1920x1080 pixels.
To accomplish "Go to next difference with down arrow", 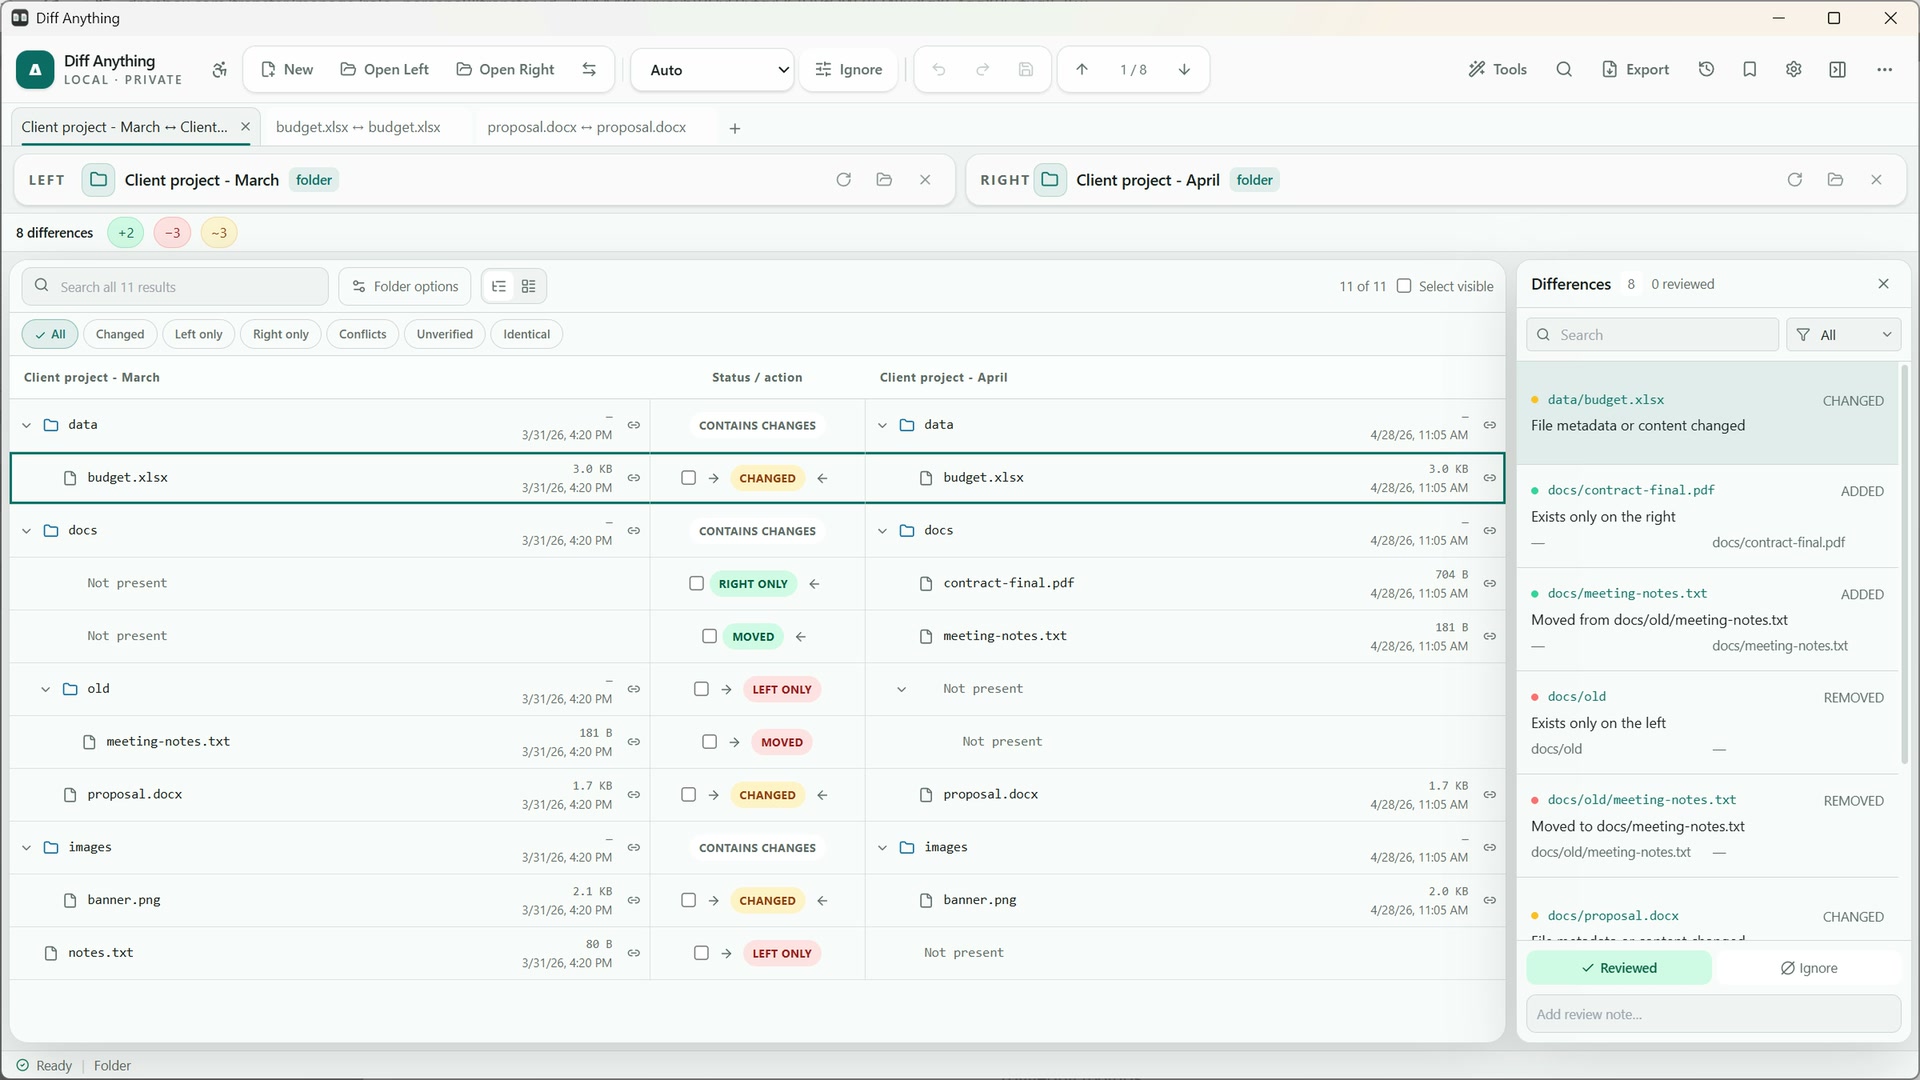I will (1184, 69).
